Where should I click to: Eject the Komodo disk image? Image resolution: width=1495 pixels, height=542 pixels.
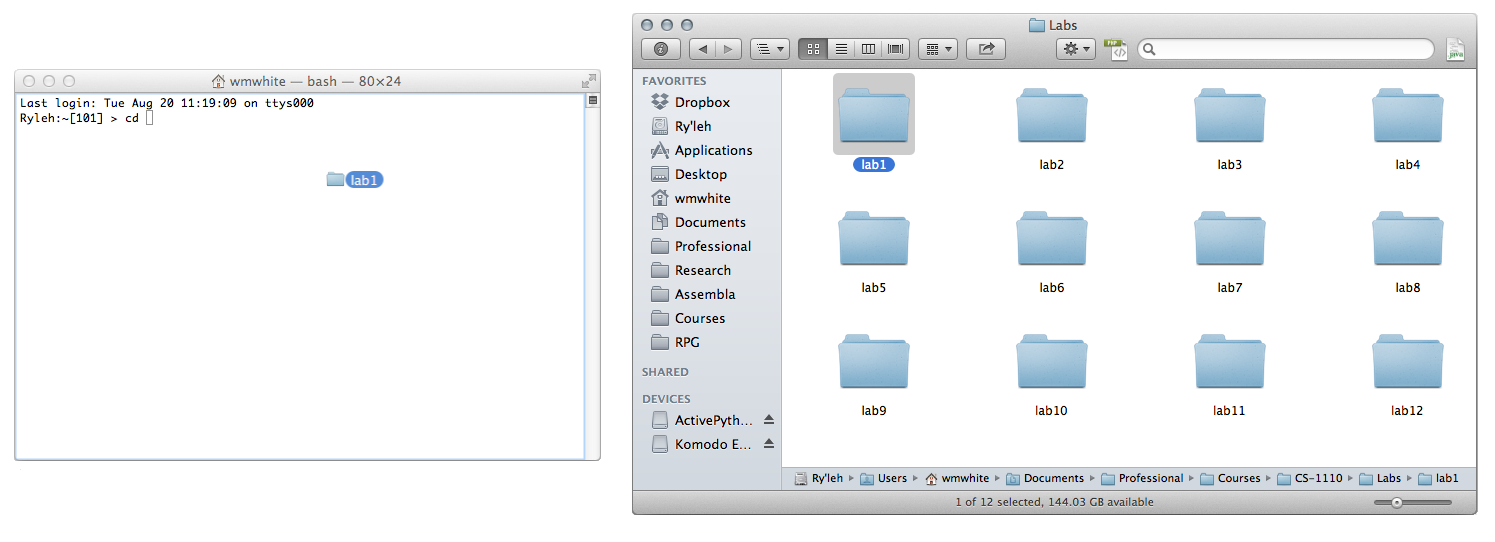tap(768, 444)
